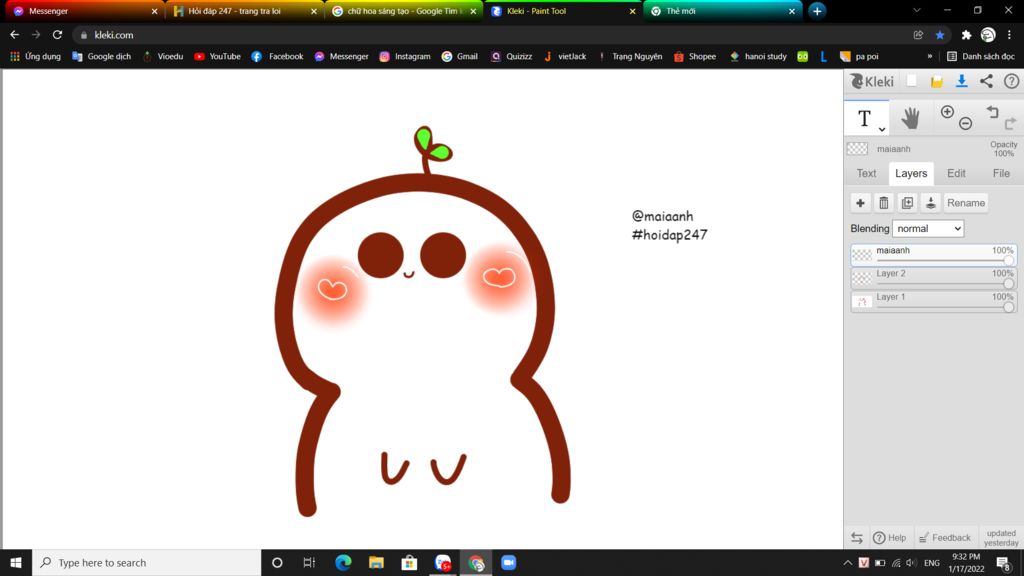
Task: Expand hidden bookmarks chevron
Action: point(930,57)
